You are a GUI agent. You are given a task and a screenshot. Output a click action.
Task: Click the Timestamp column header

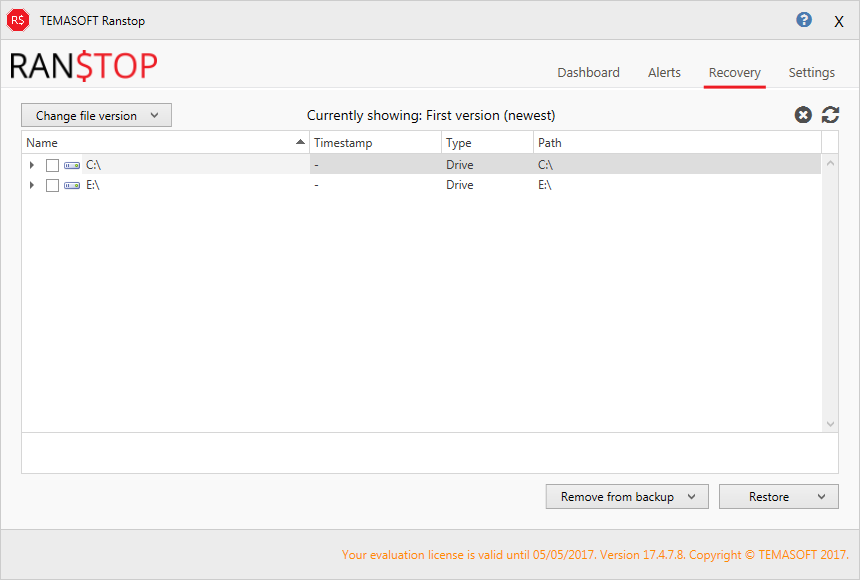click(x=375, y=143)
